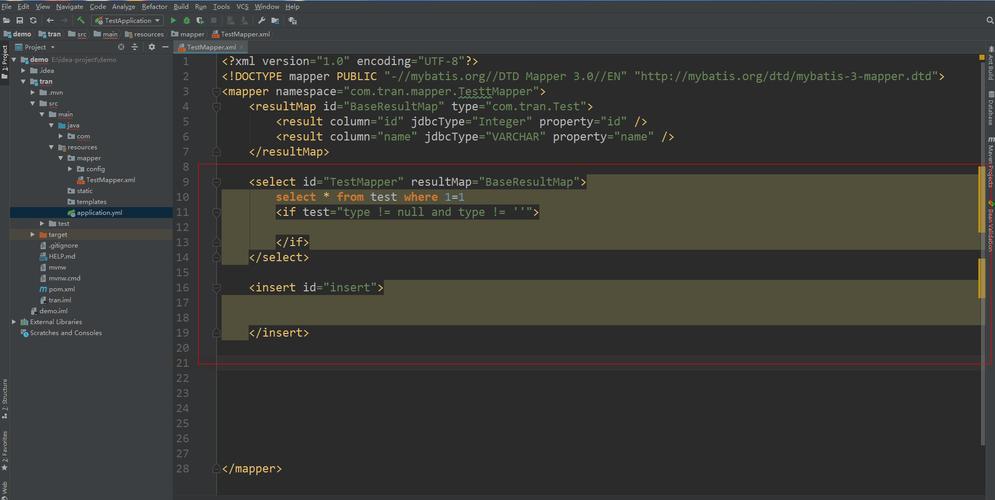Click resources in the breadcrumb bar

(x=145, y=34)
